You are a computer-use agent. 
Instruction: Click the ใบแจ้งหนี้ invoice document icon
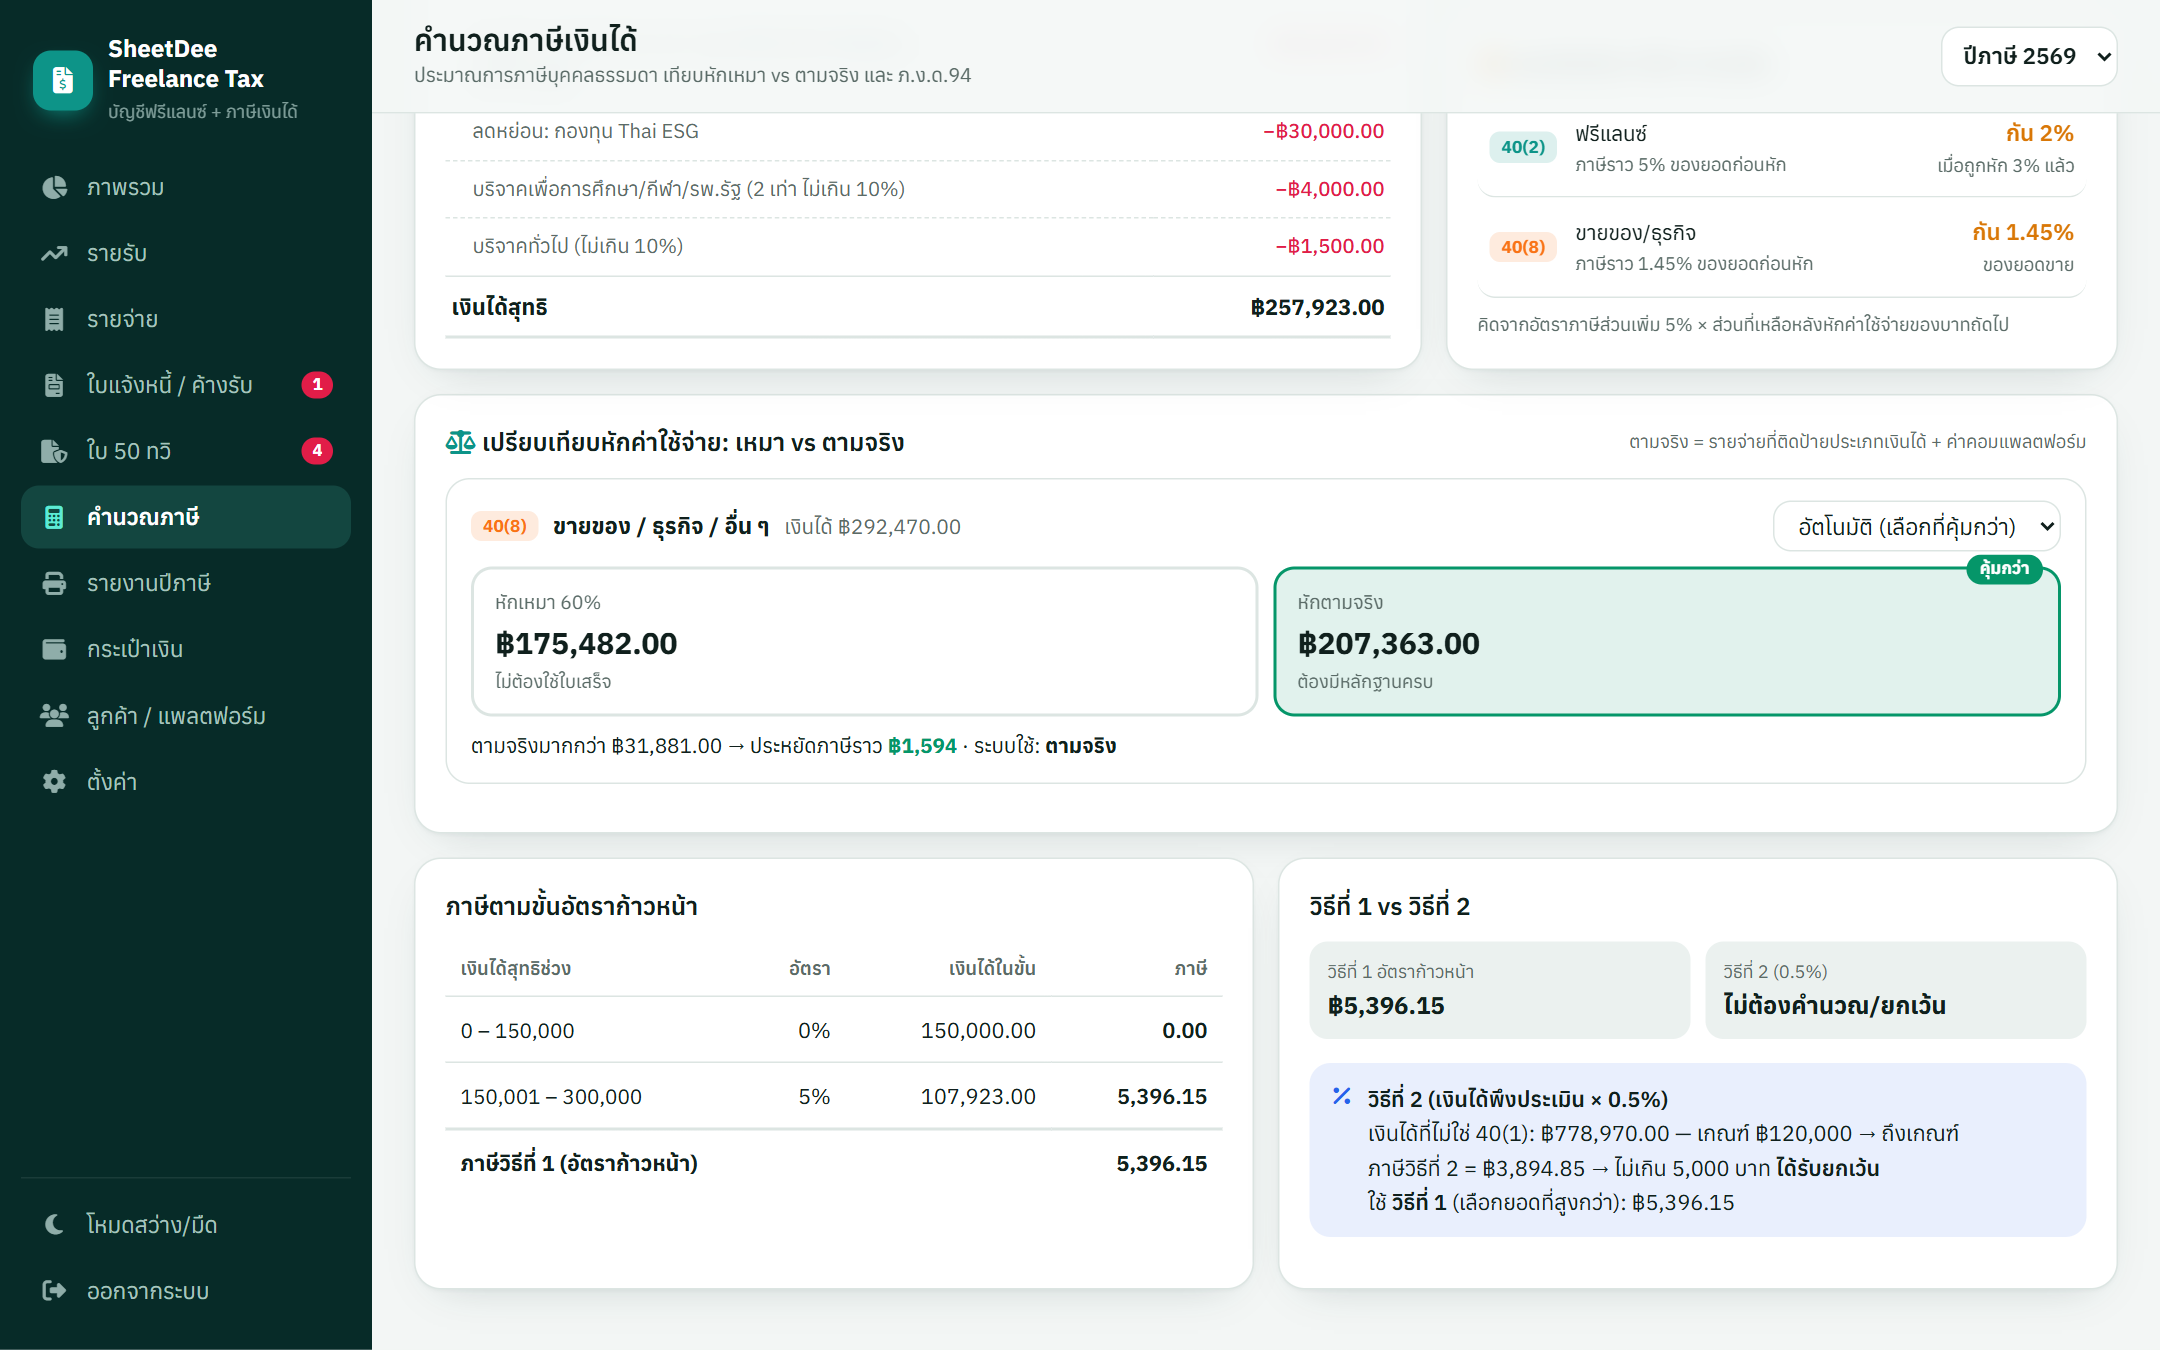(54, 385)
